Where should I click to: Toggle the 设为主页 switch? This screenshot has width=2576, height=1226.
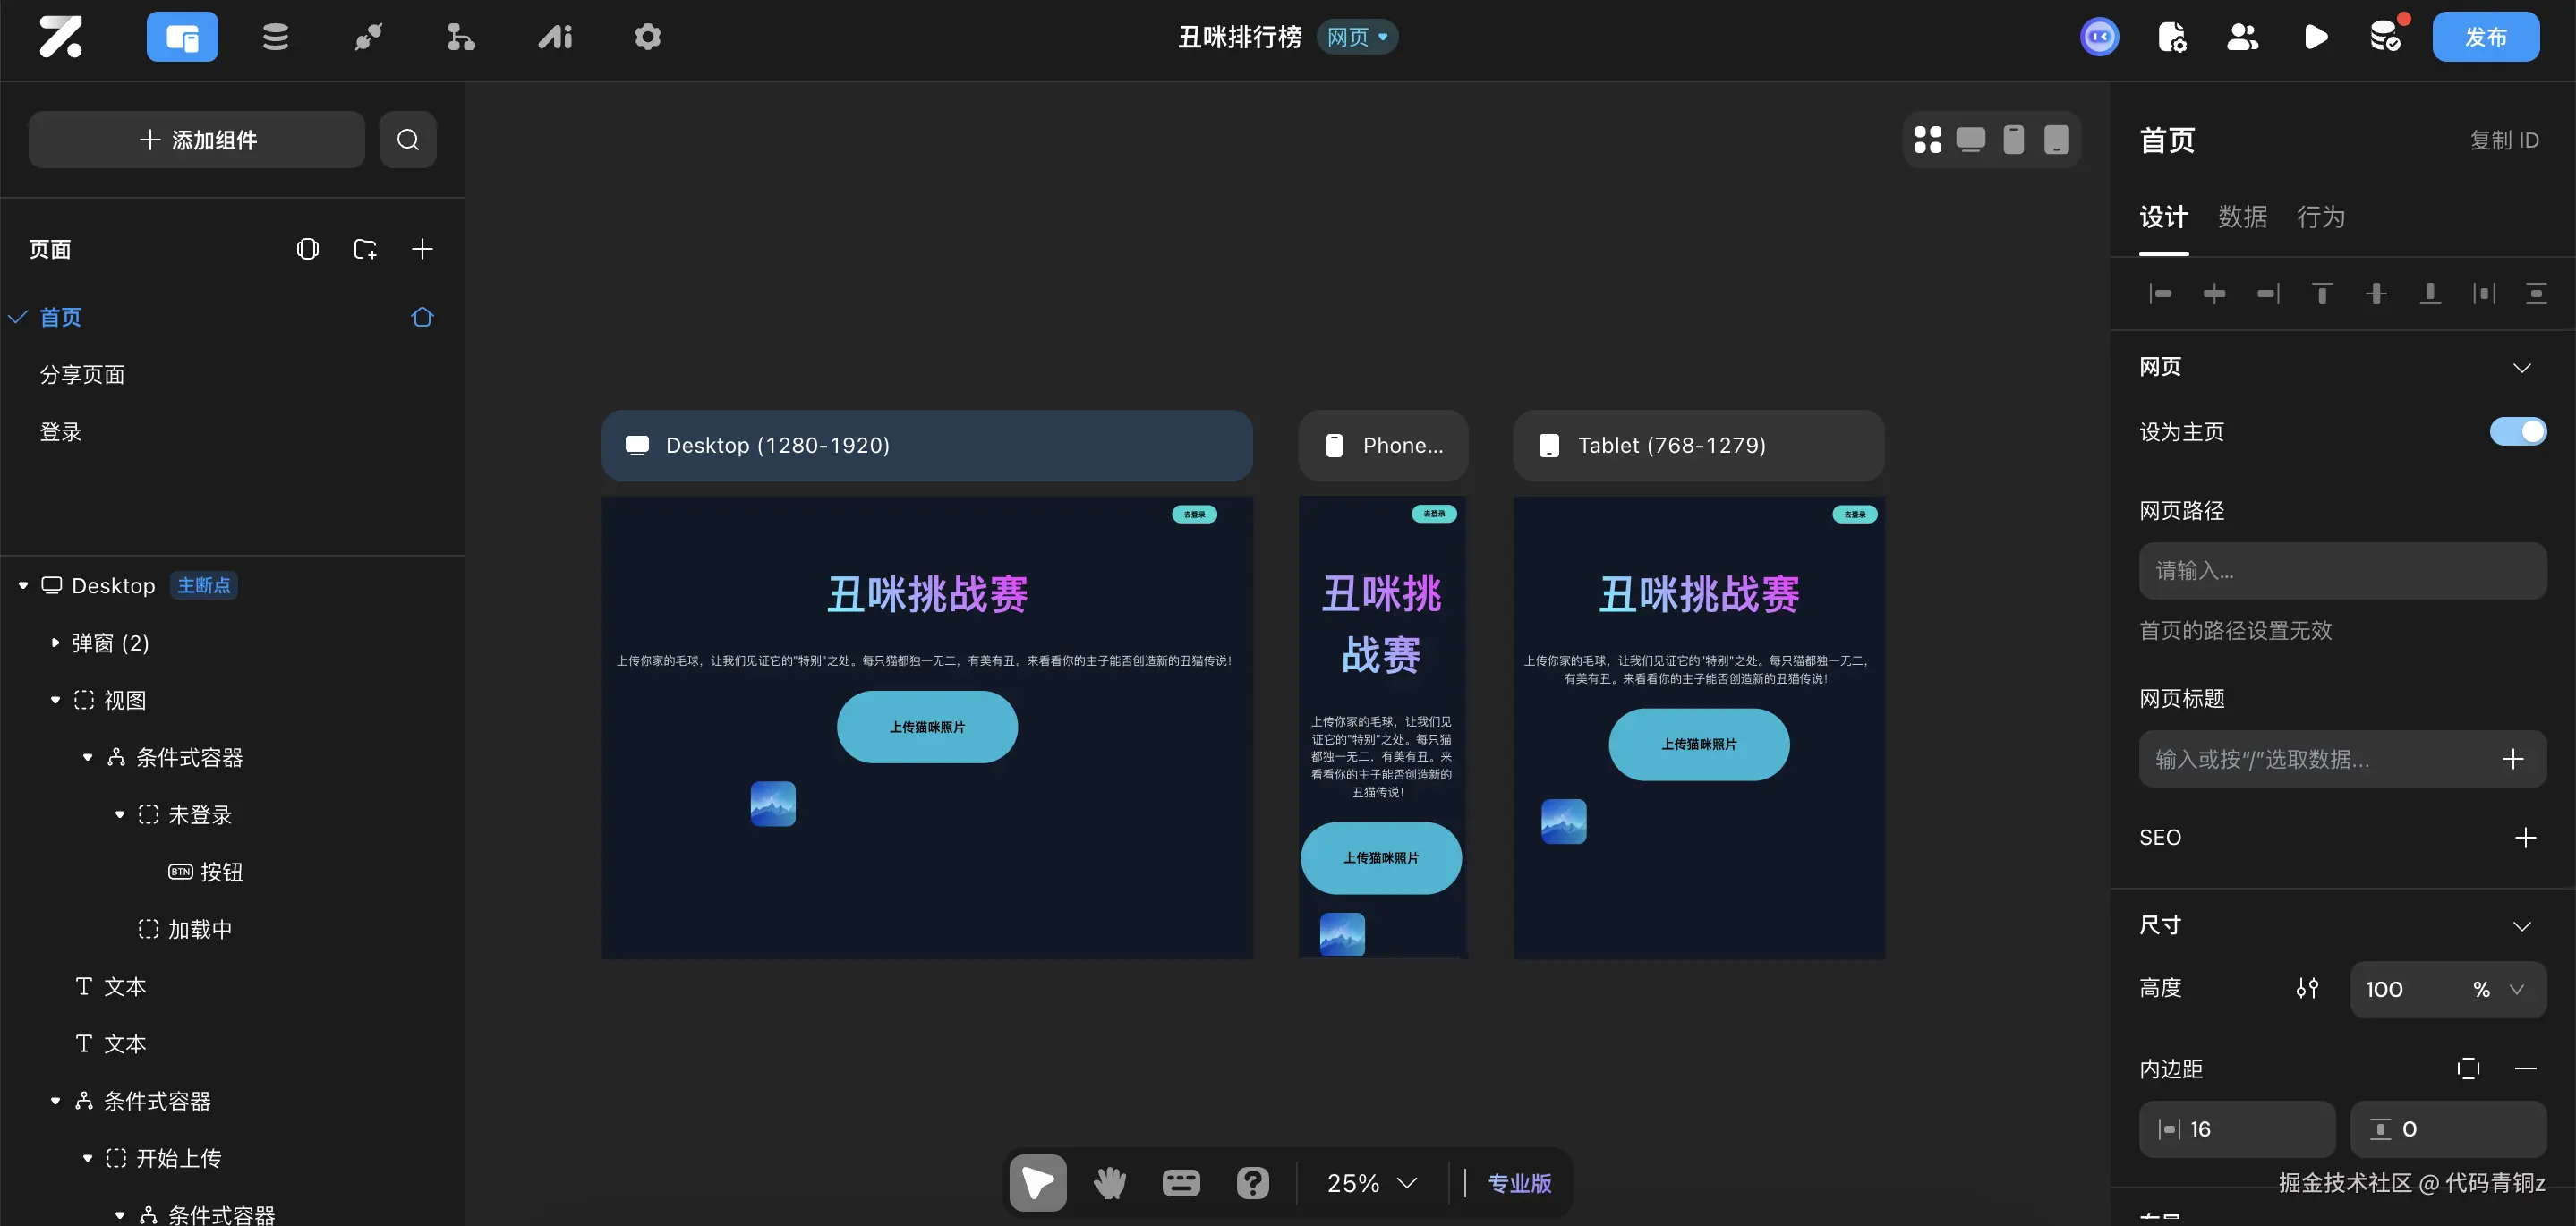tap(2517, 431)
